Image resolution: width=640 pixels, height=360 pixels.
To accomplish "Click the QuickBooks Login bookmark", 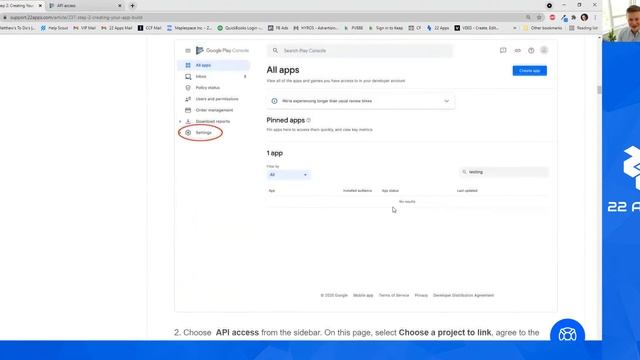I will pos(240,28).
